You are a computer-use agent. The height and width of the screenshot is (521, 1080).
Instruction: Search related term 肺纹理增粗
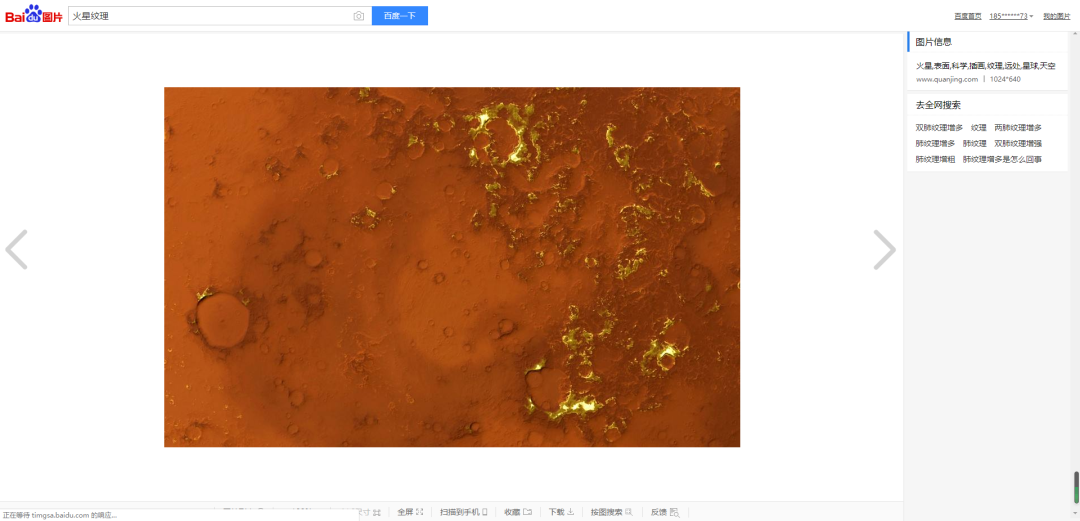point(935,159)
